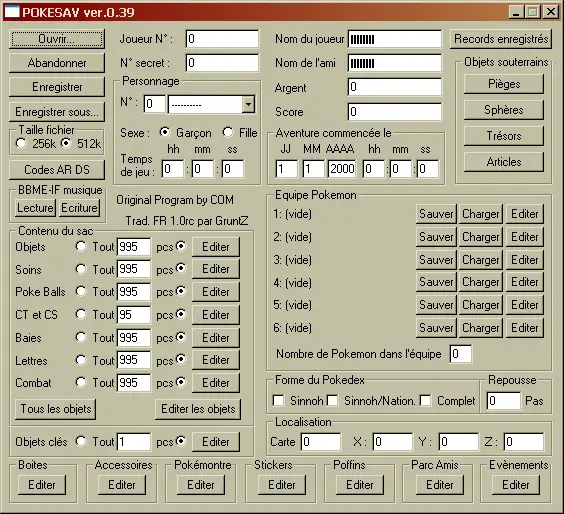564x514 pixels.
Task: Click the Carte map input field
Action: [x=321, y=442]
